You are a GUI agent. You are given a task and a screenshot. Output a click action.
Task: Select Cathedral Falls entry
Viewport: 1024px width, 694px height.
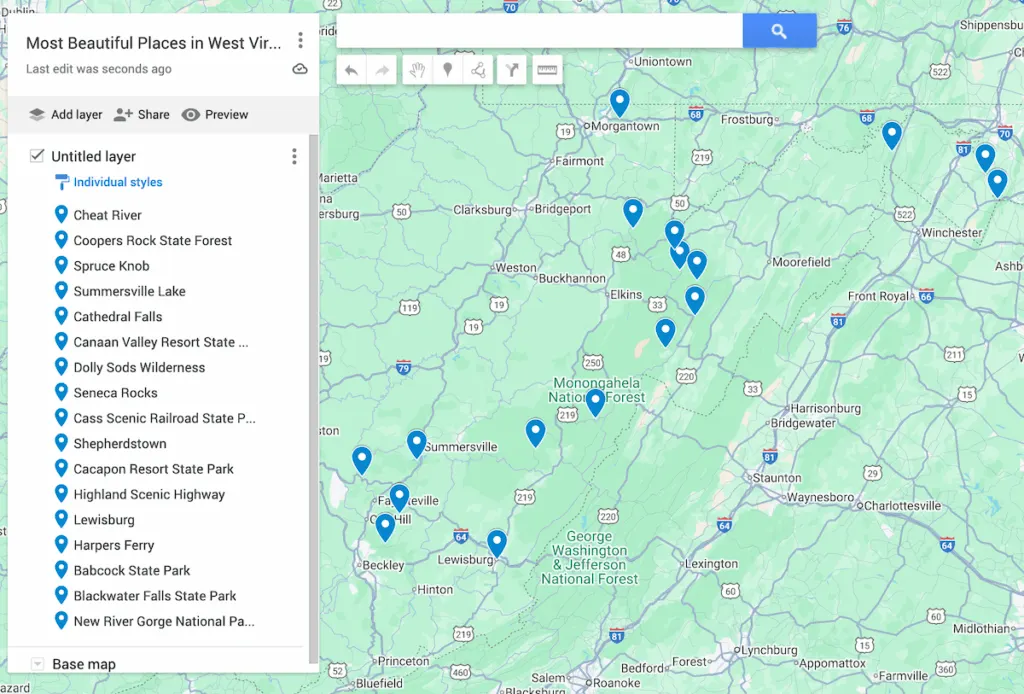(118, 317)
